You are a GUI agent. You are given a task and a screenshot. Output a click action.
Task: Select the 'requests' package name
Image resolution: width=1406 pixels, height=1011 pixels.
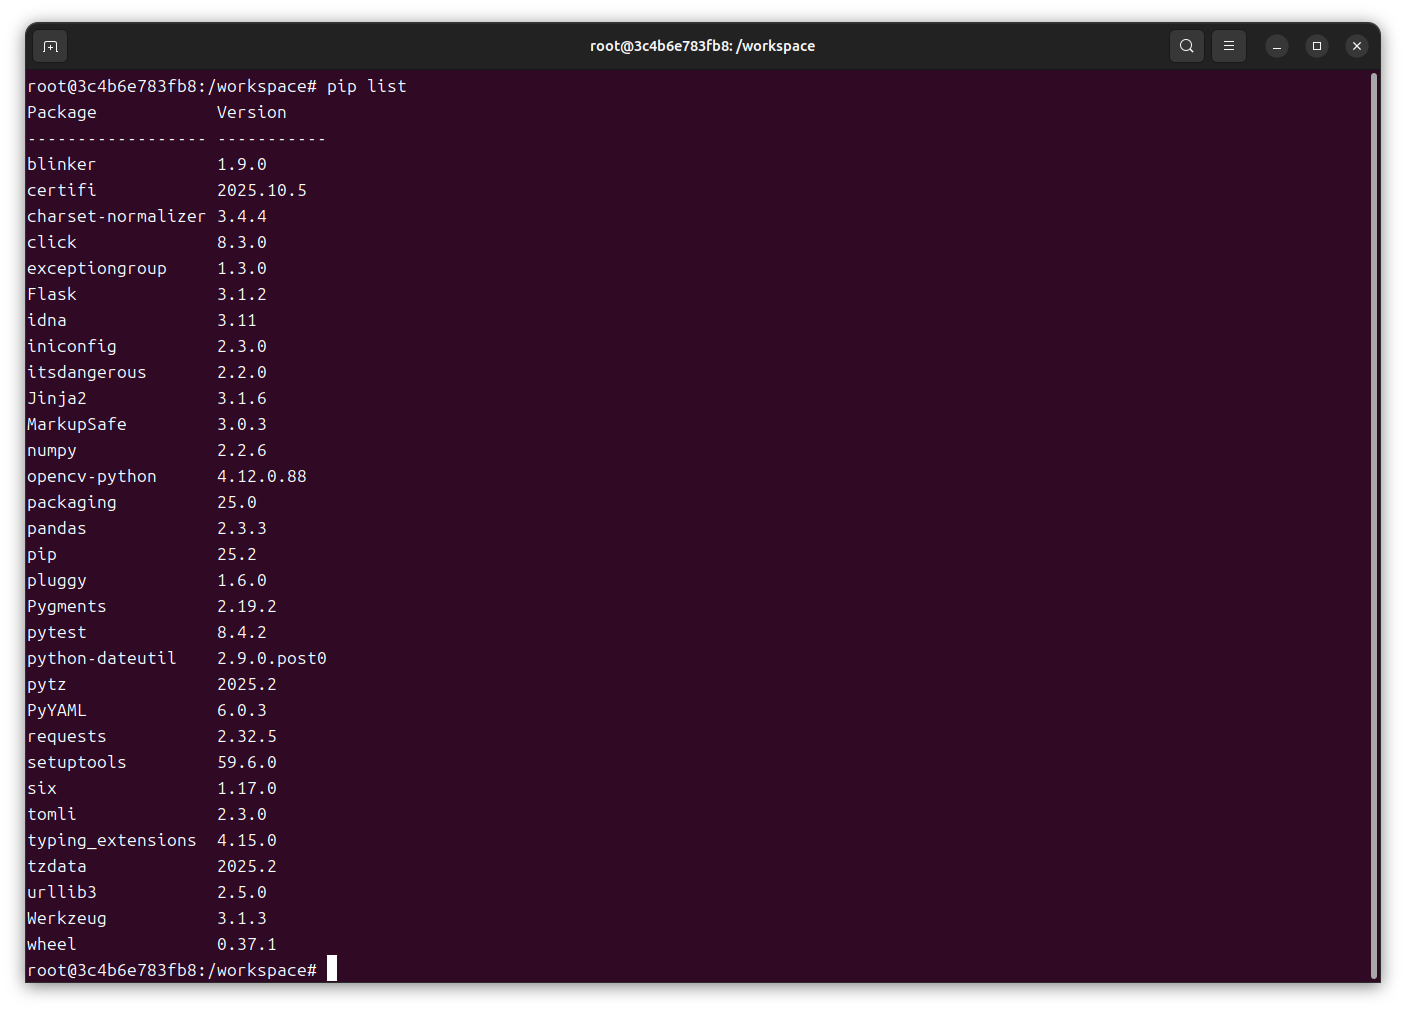[x=67, y=737]
